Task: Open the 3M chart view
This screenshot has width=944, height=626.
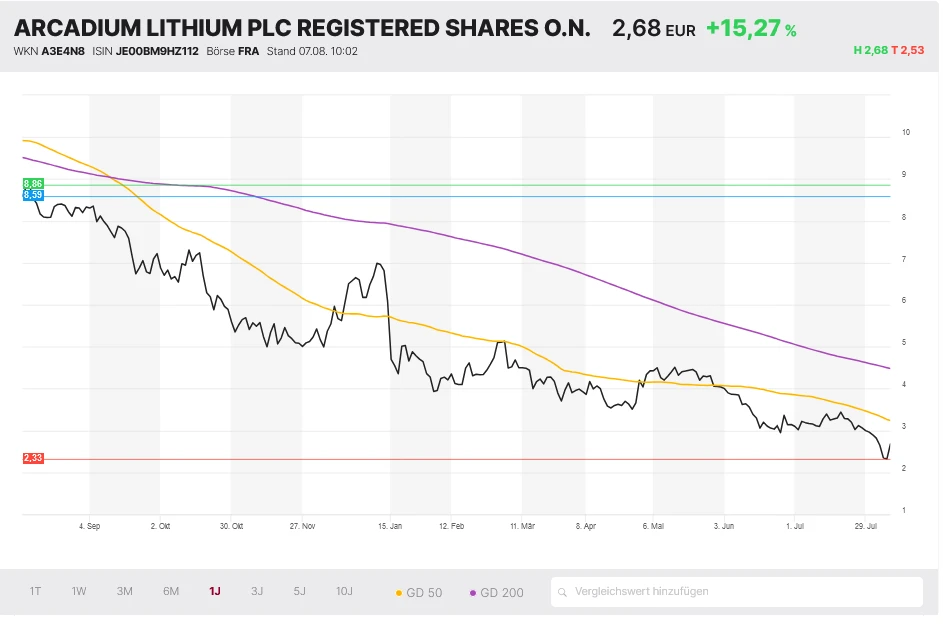Action: click(x=124, y=591)
